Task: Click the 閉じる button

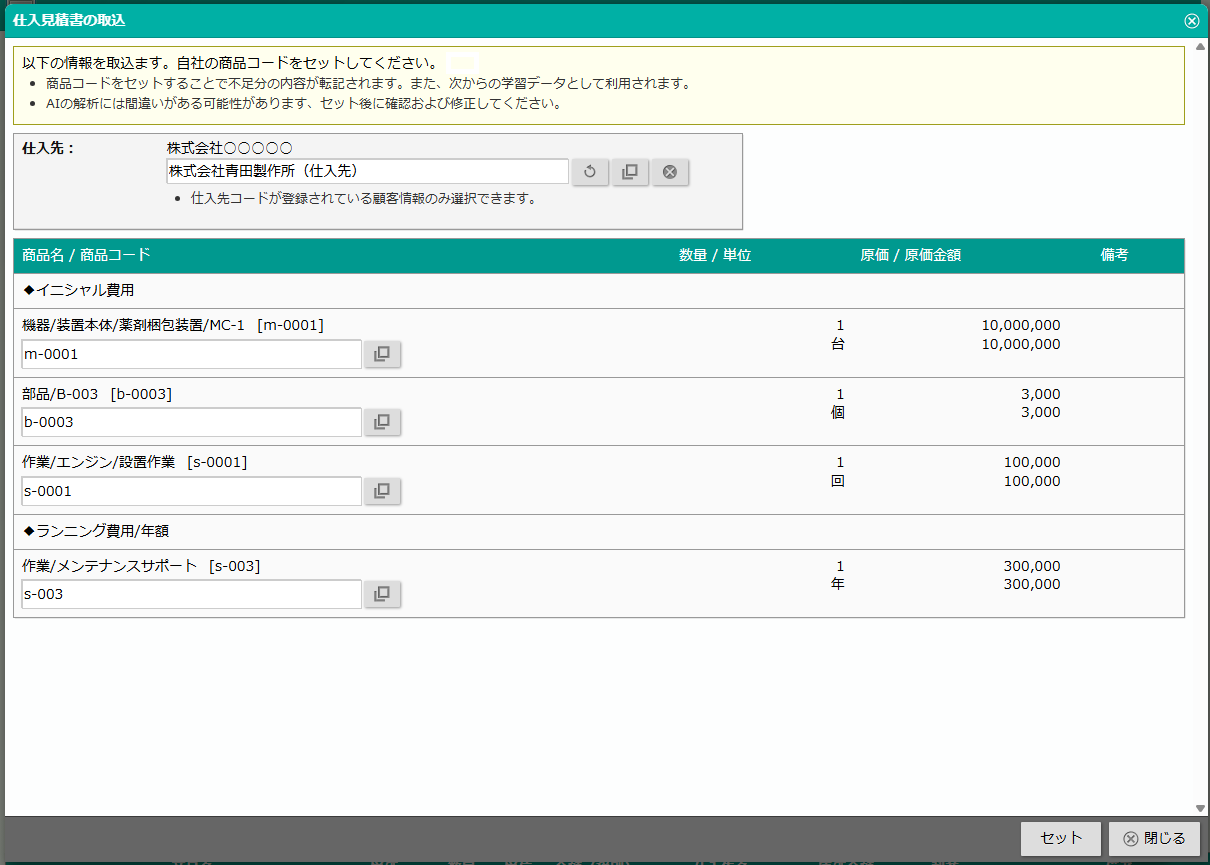Action: point(1154,839)
